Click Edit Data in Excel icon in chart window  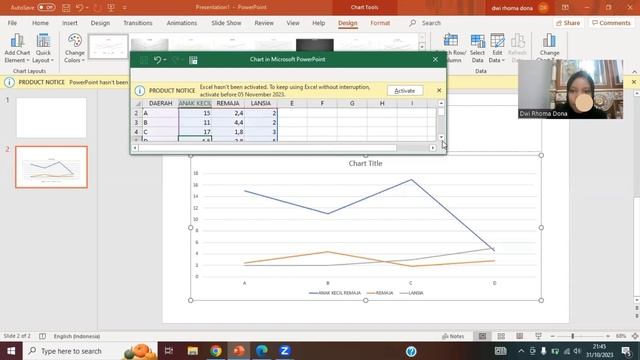(x=193, y=60)
